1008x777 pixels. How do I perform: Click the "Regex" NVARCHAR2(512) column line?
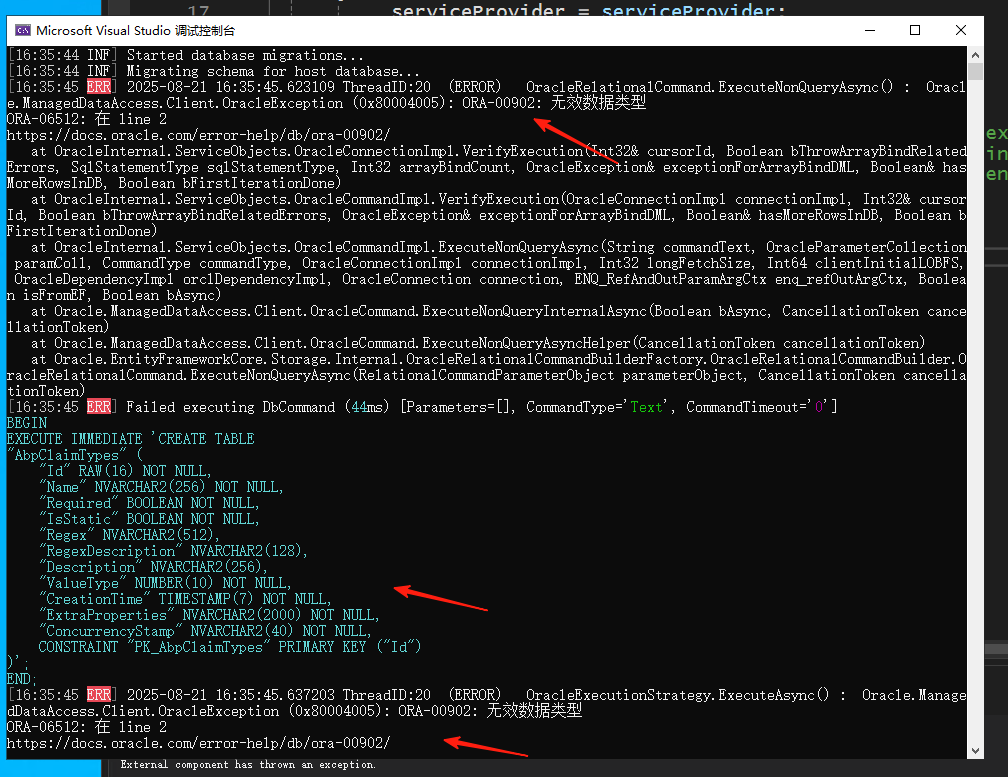click(129, 535)
